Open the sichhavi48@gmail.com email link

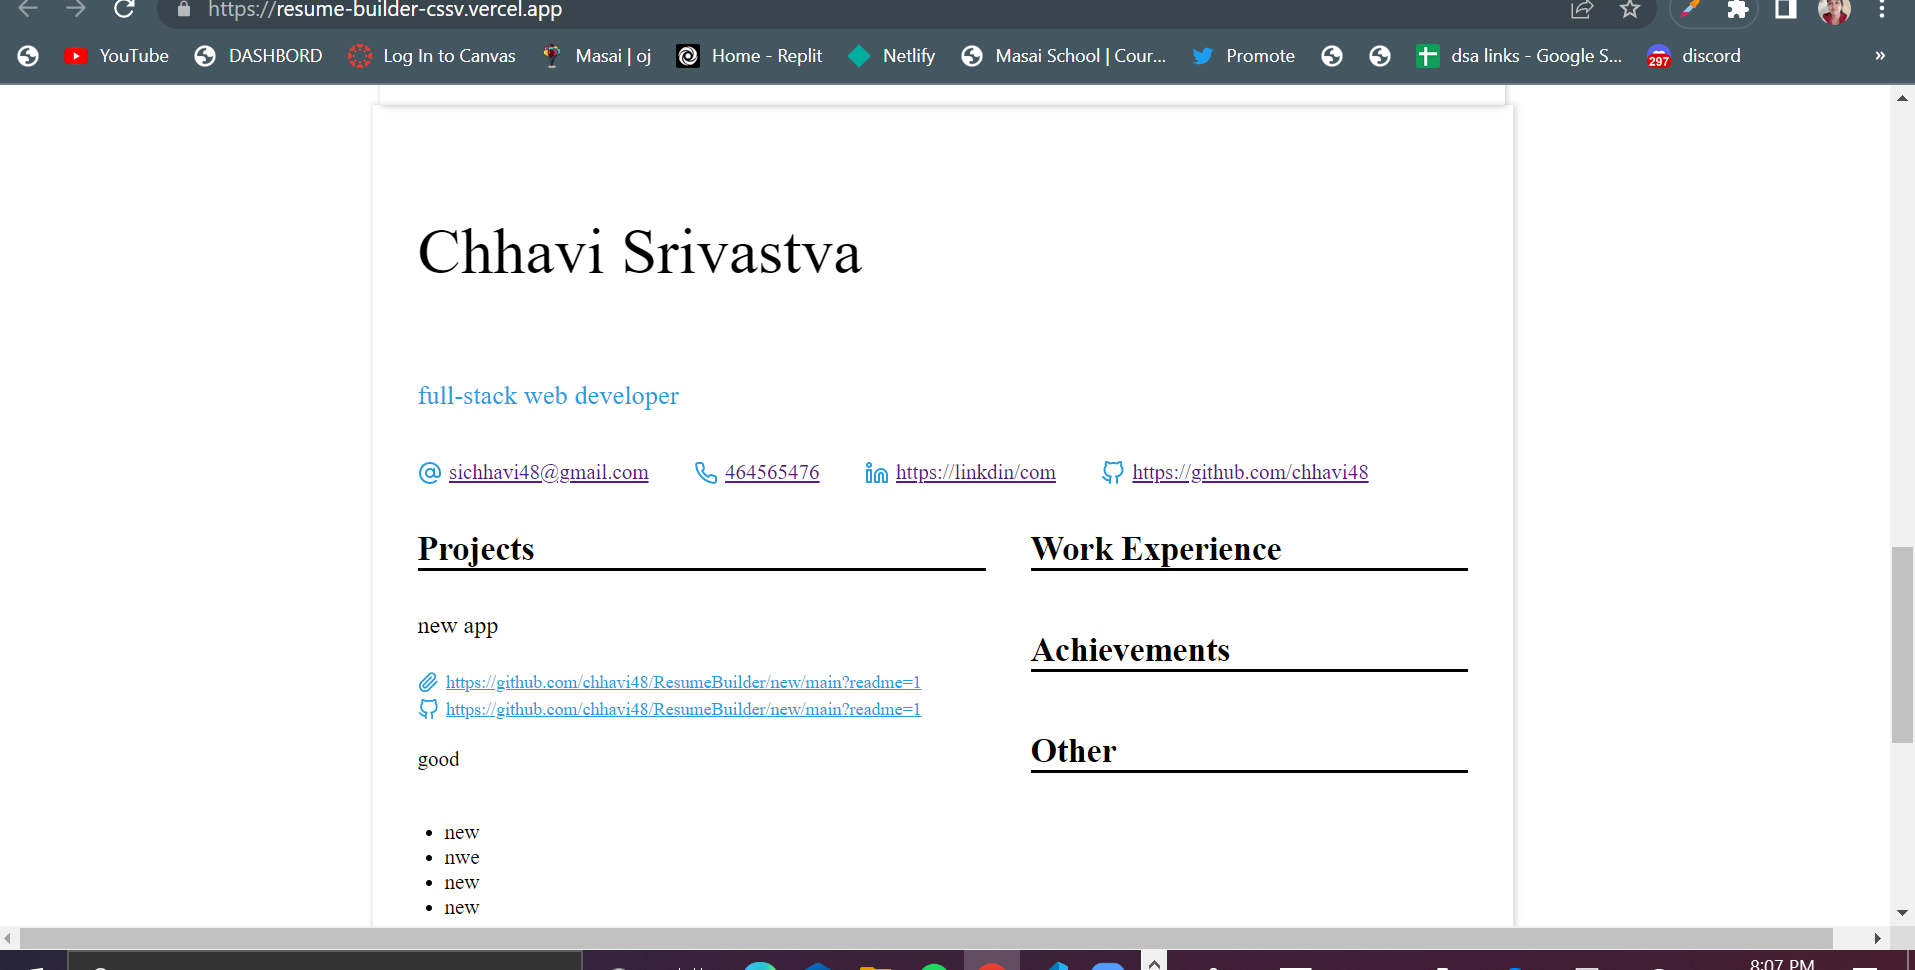click(x=548, y=472)
